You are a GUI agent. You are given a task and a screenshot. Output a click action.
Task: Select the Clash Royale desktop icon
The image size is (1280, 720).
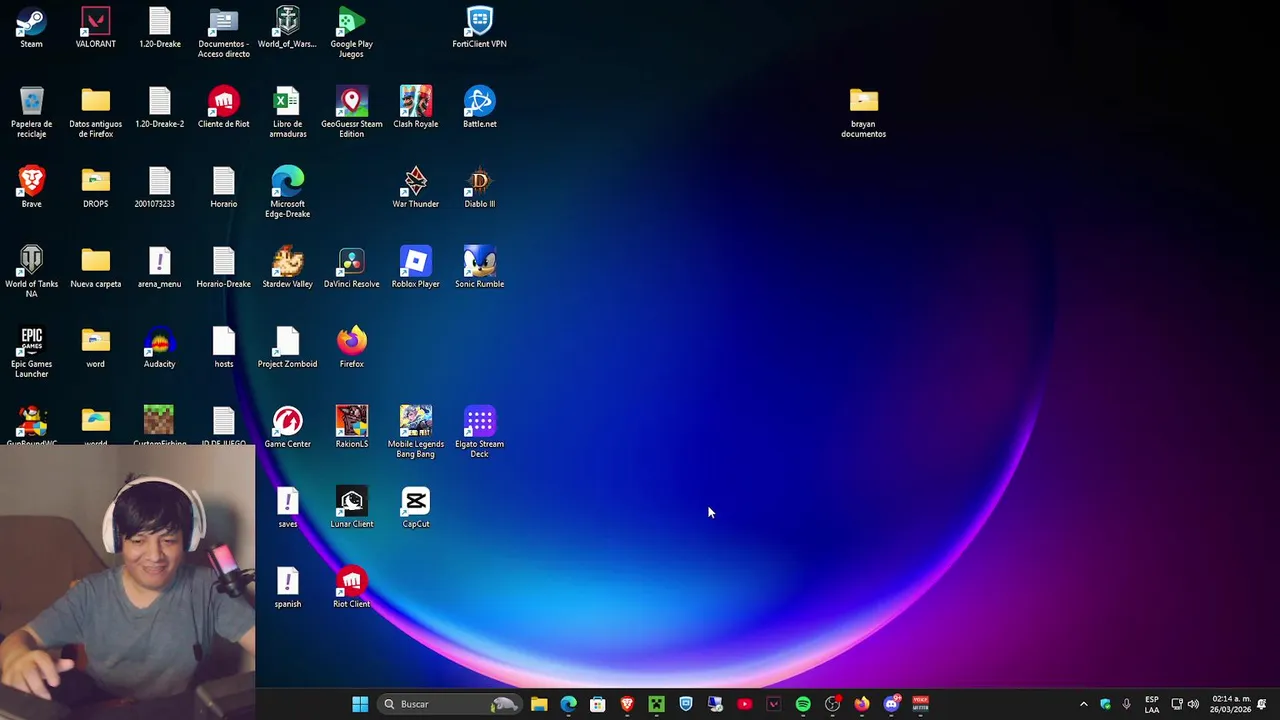click(x=415, y=107)
